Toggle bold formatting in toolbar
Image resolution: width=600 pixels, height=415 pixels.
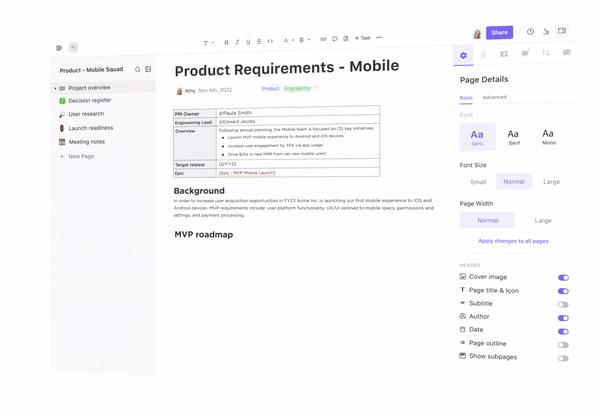point(227,42)
